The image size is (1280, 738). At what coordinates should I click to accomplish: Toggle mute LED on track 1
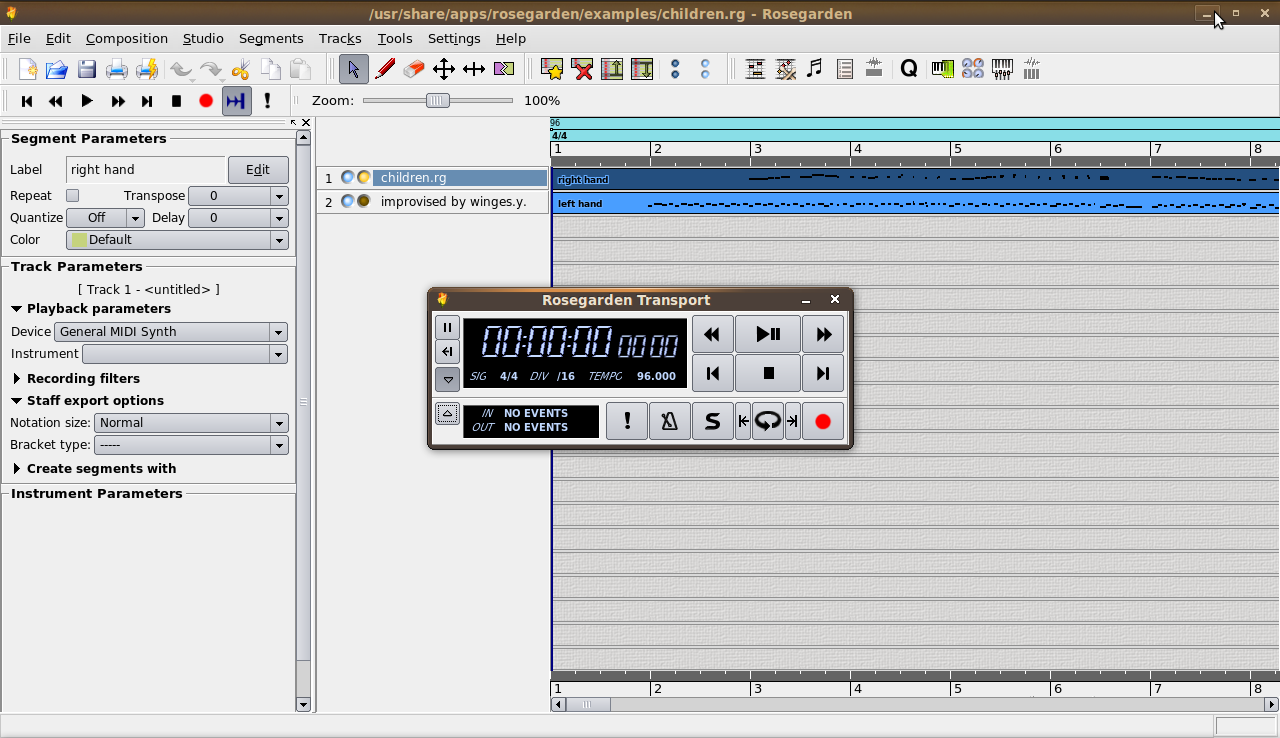coord(347,178)
